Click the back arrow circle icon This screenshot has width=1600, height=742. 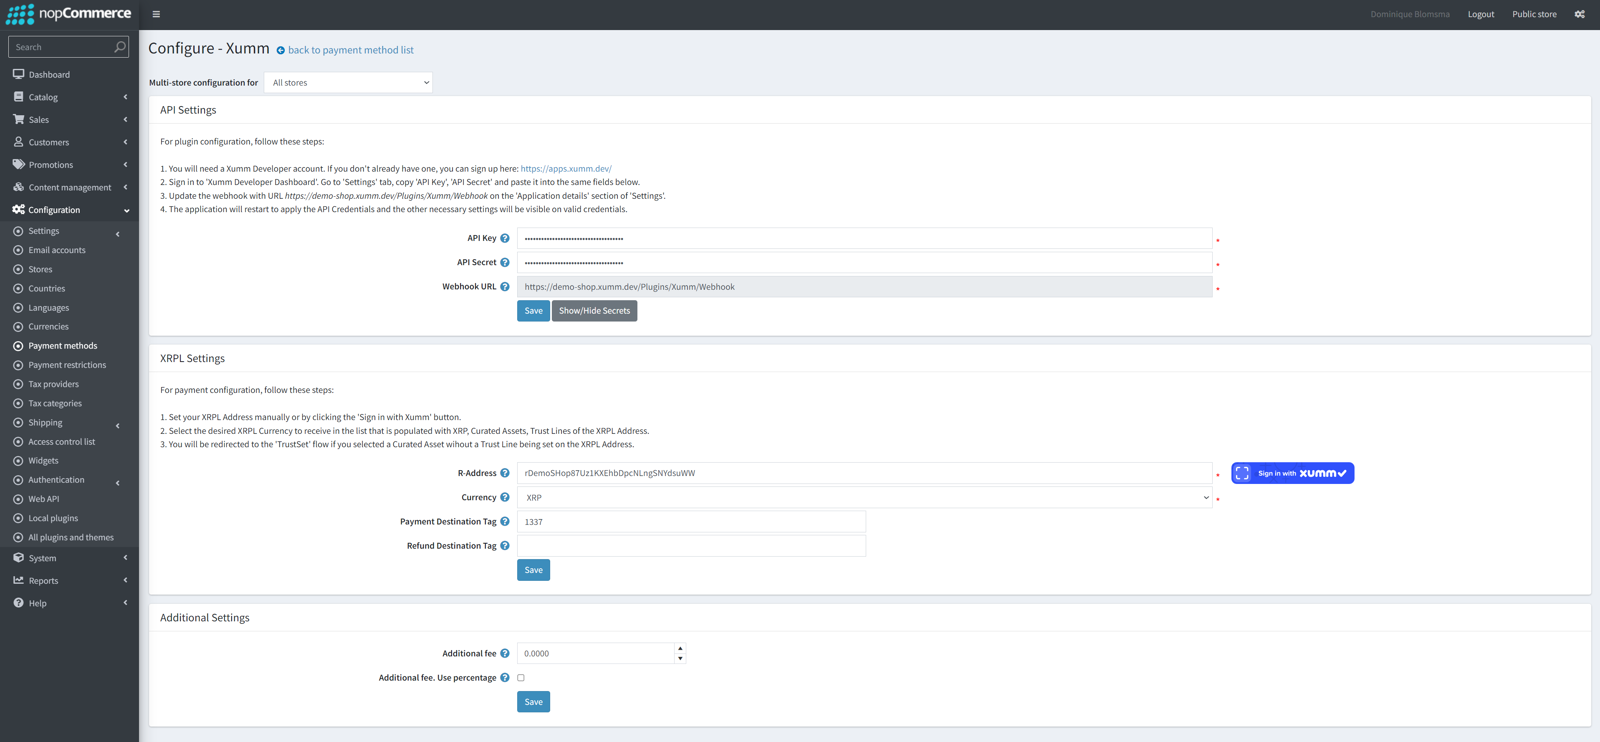(281, 50)
